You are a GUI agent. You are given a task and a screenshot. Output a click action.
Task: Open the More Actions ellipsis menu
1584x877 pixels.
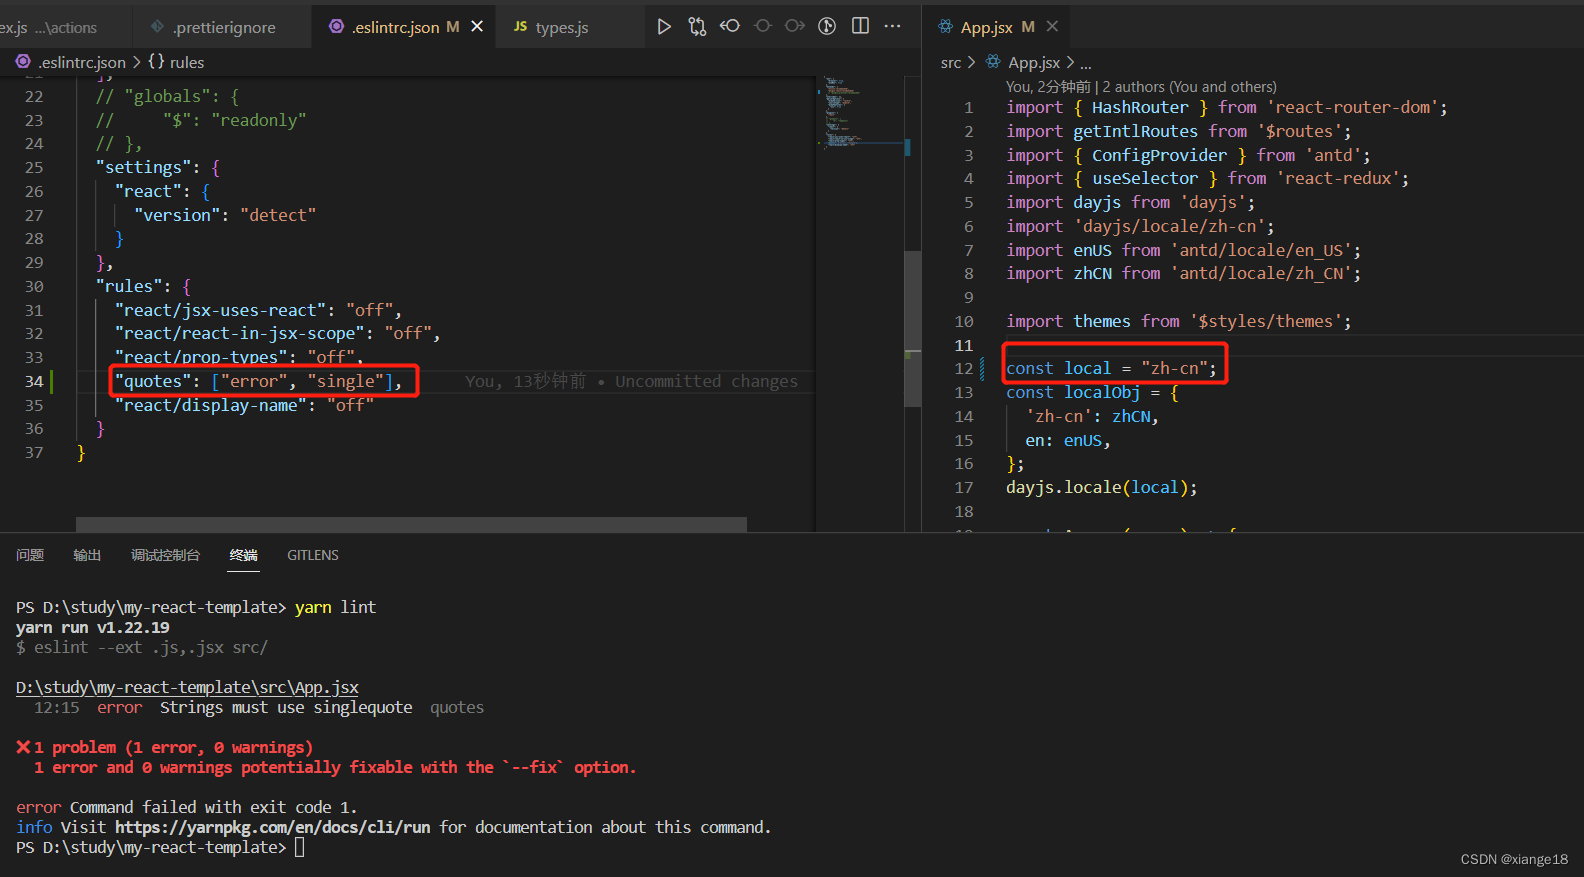coord(893,26)
